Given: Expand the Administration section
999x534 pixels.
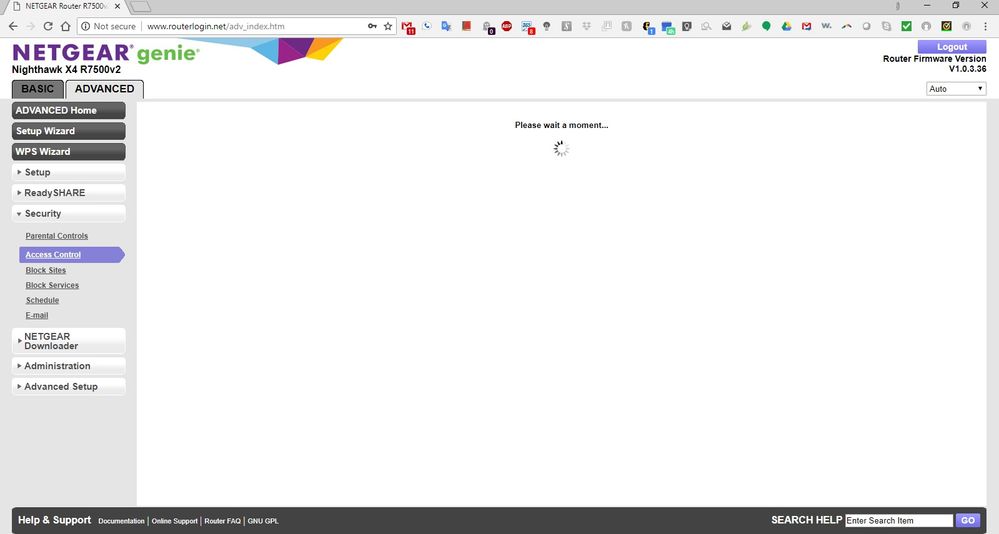Looking at the screenshot, I should [x=68, y=366].
